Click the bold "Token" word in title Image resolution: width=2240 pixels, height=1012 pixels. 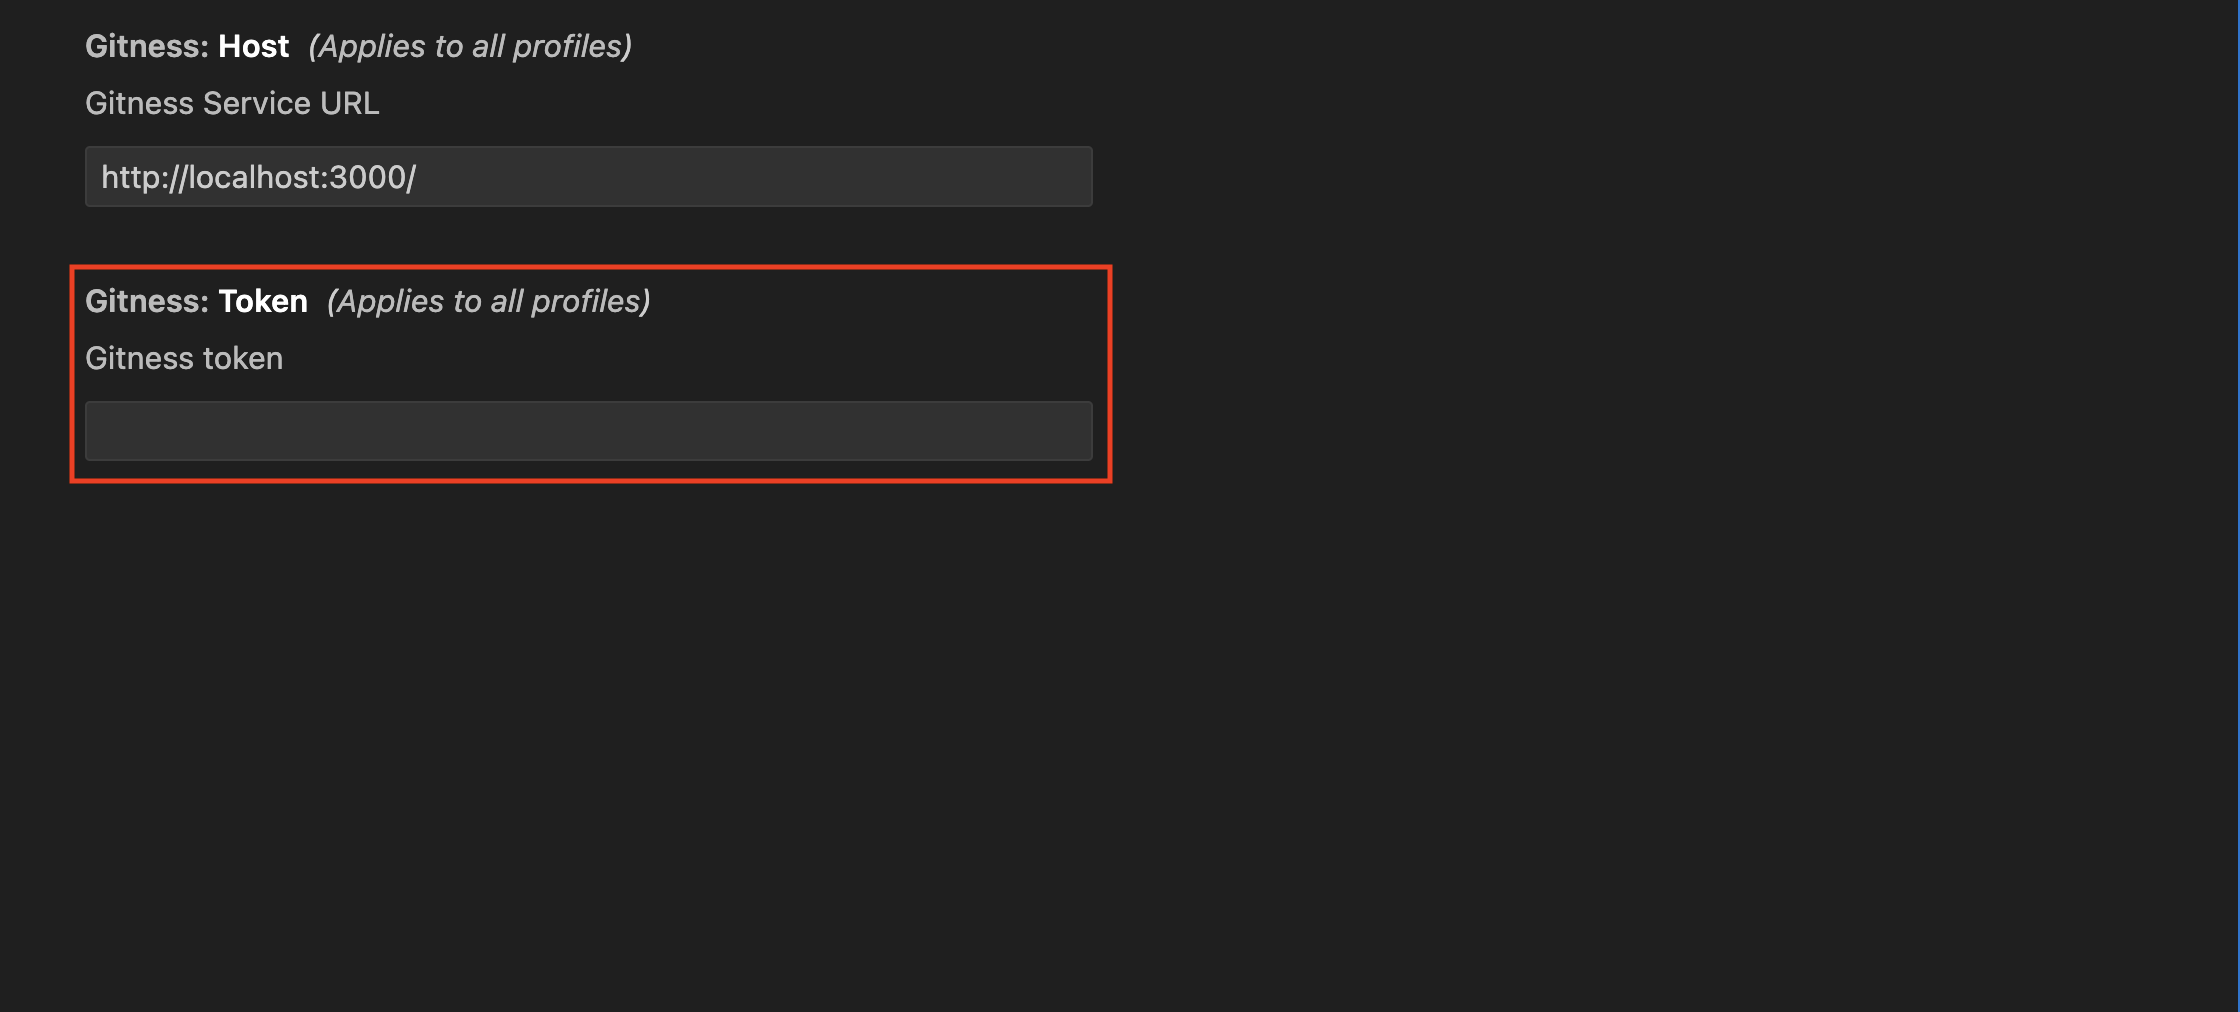click(x=263, y=301)
